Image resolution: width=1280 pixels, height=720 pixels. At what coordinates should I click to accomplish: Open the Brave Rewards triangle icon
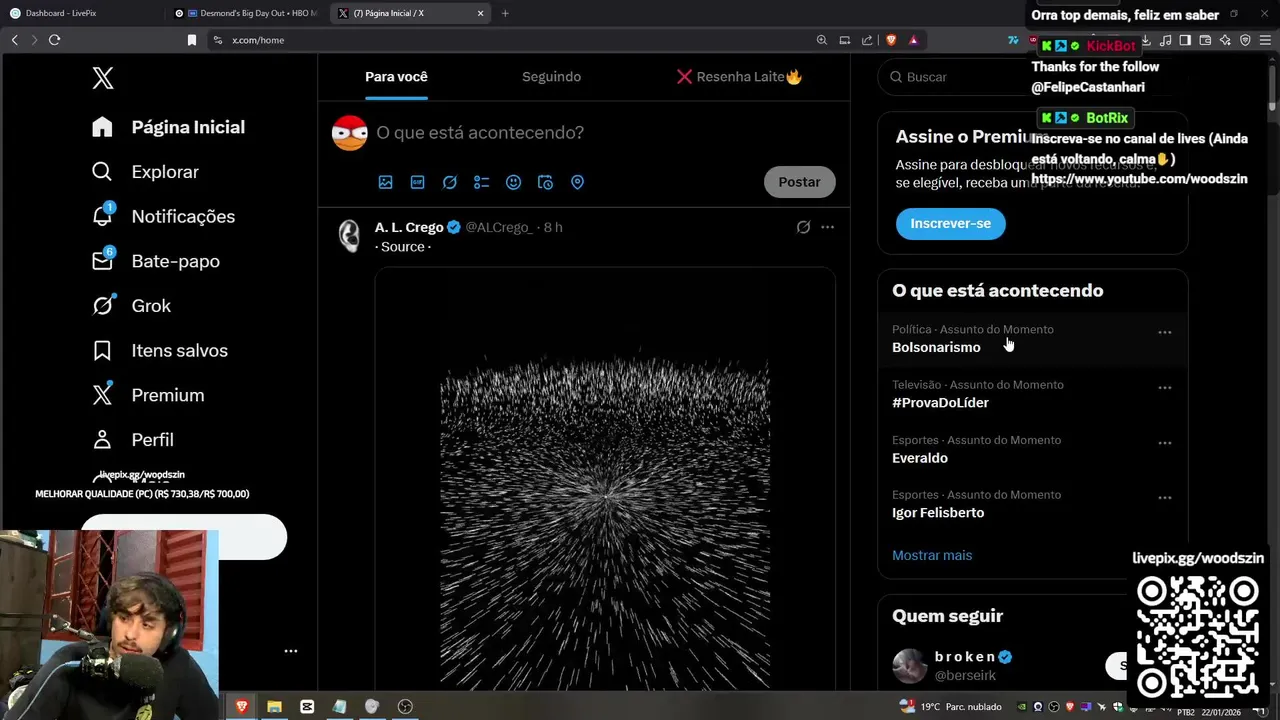point(913,40)
